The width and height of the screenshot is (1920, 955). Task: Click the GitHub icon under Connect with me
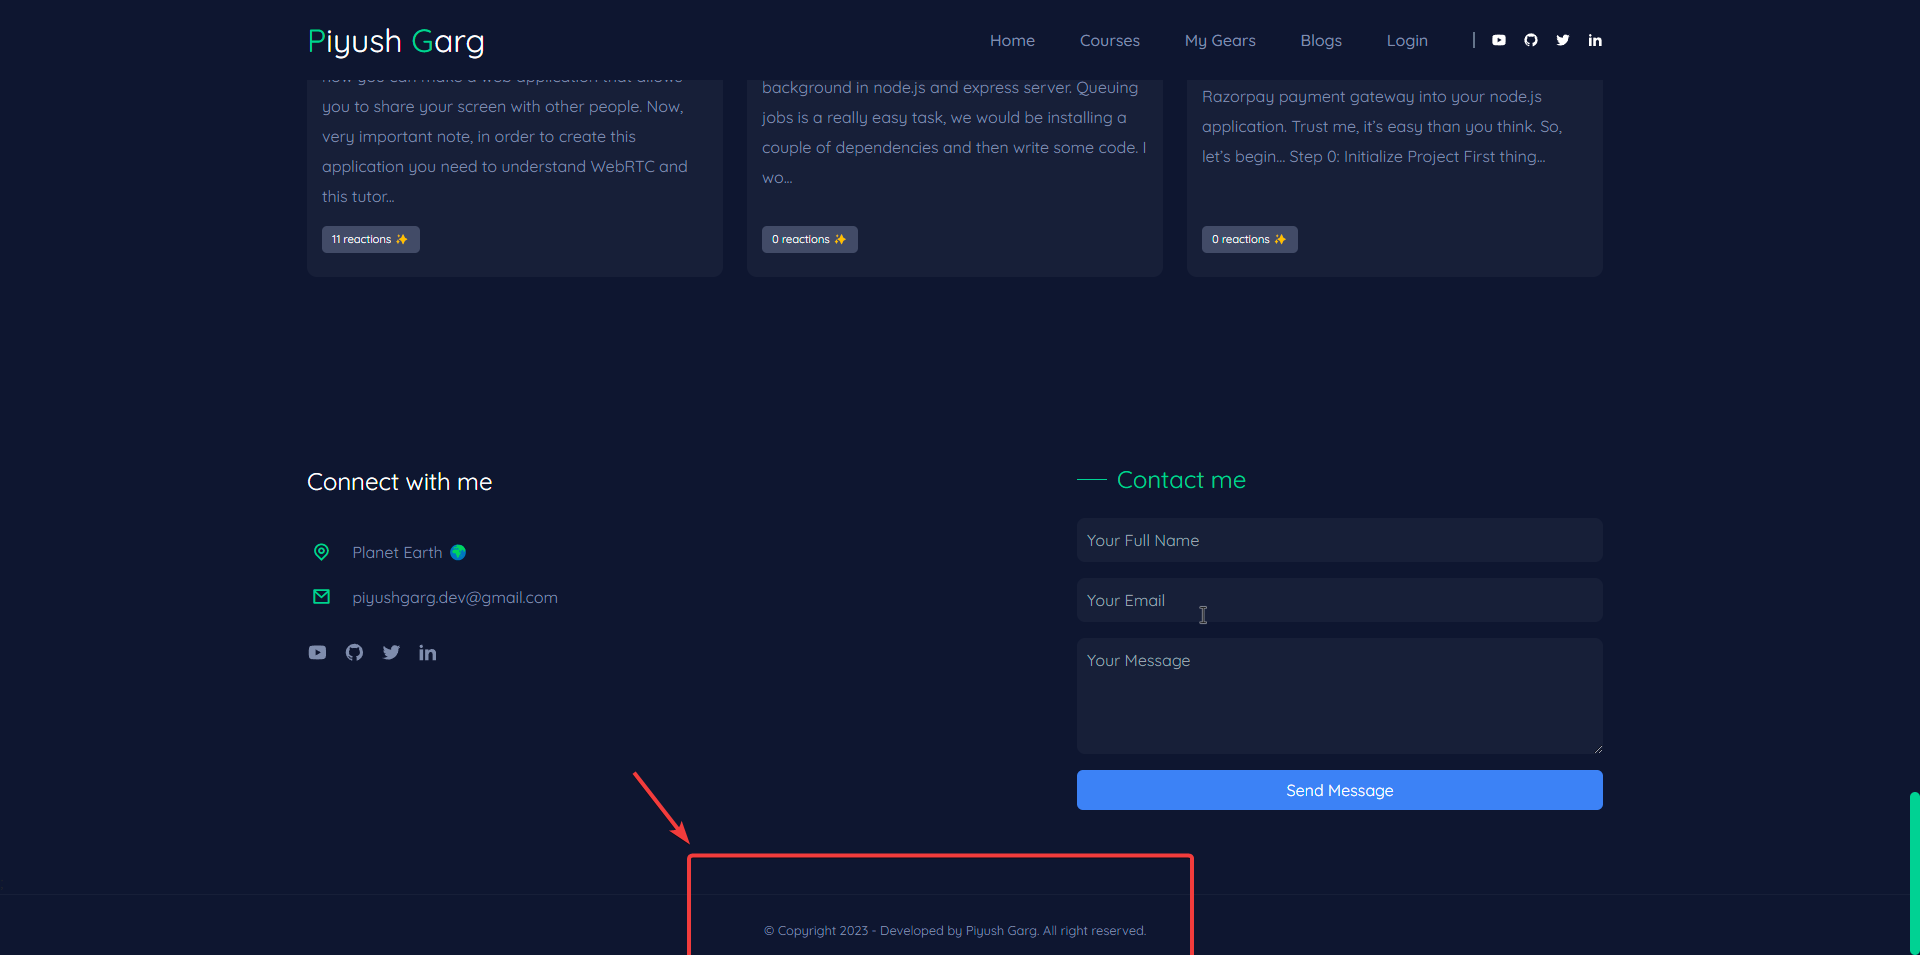click(x=354, y=652)
